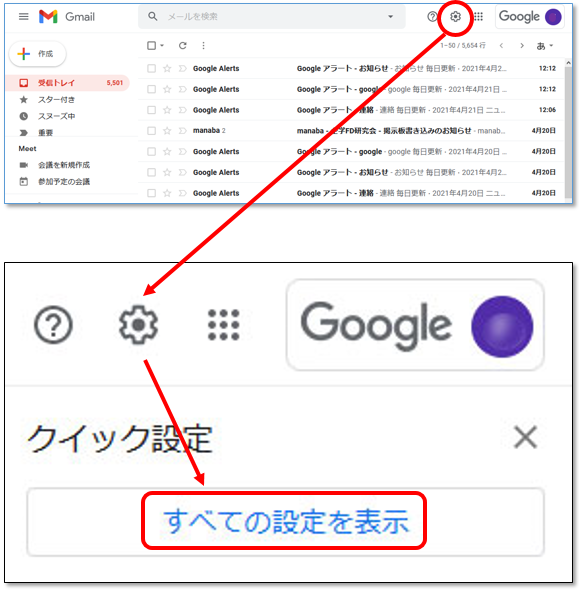Click the help question mark icon in the enlarged panel
The width and height of the screenshot is (579, 595).
(53, 324)
